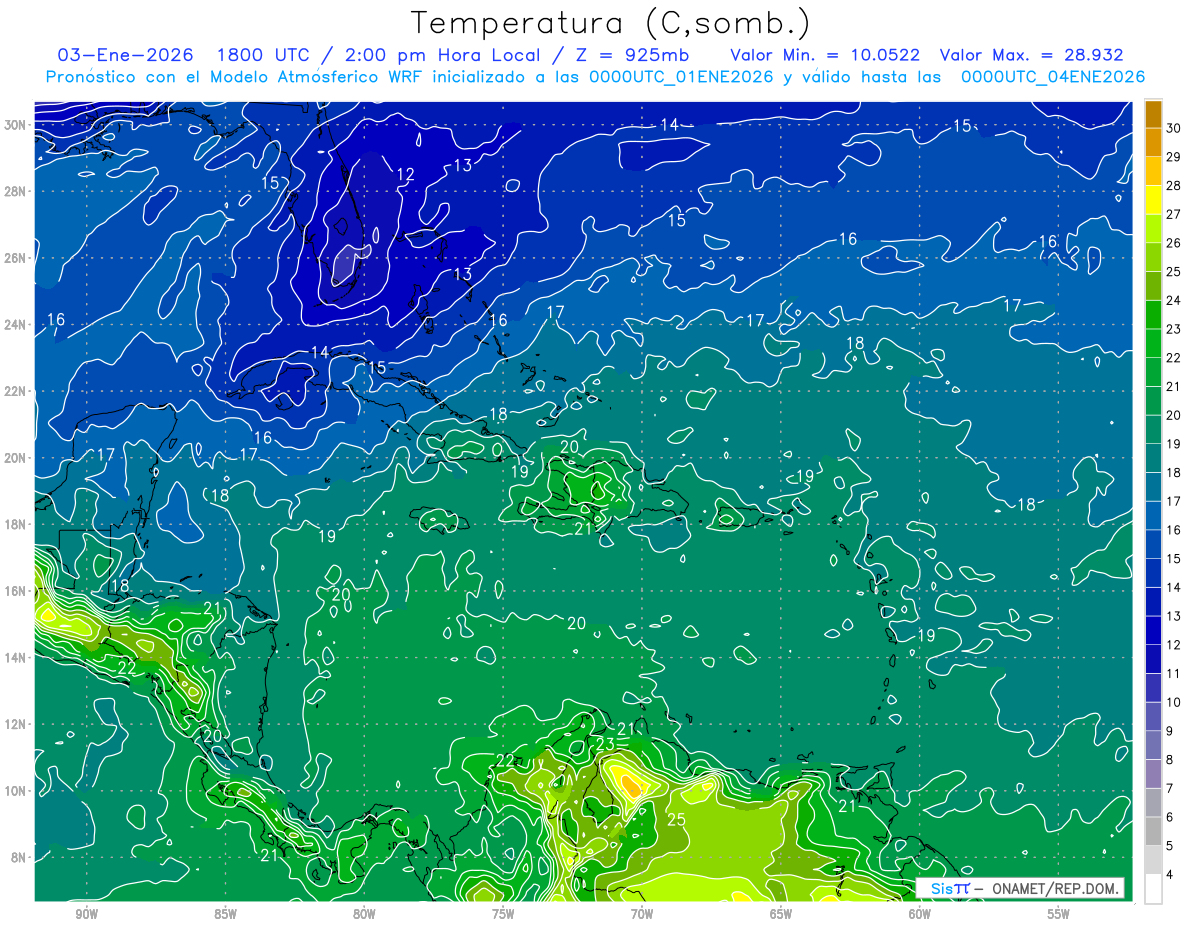The width and height of the screenshot is (1200, 927).
Task: Click the "26N" latitude axis label
Action: coord(15,258)
